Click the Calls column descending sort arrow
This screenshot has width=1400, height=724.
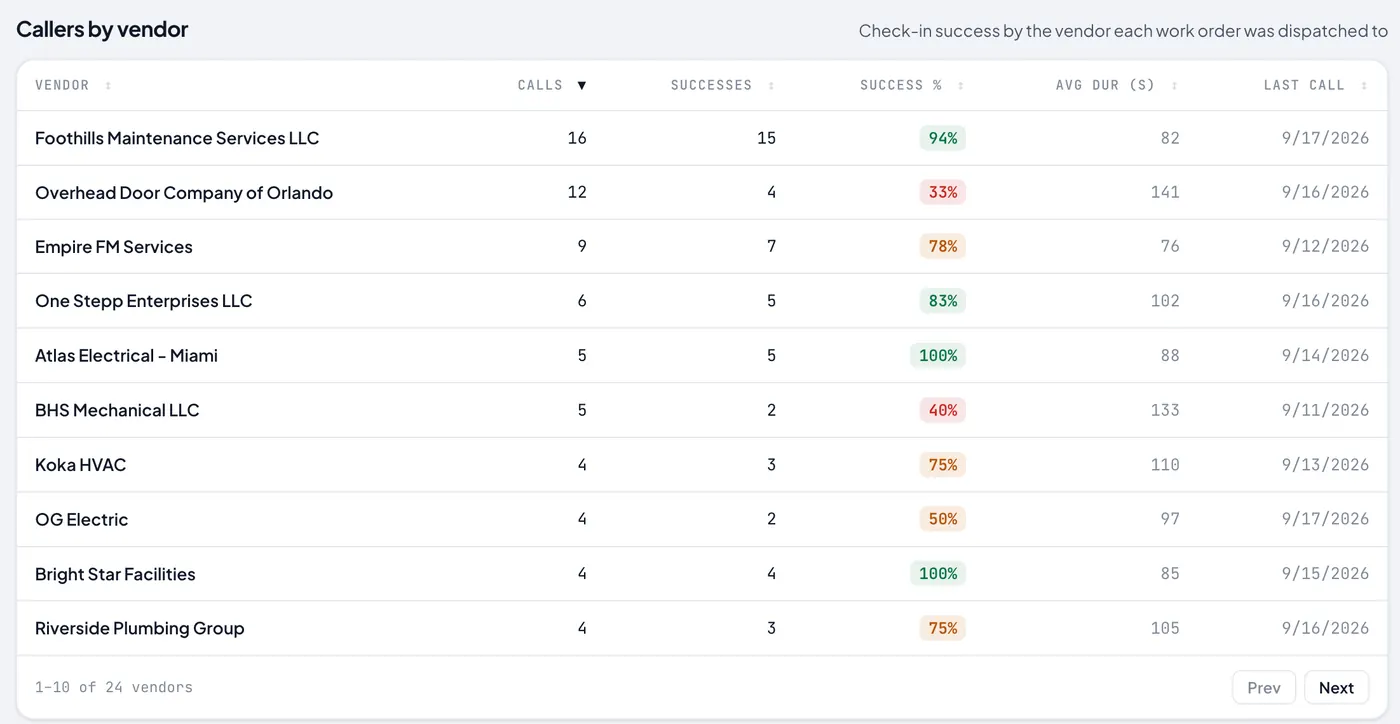click(582, 86)
